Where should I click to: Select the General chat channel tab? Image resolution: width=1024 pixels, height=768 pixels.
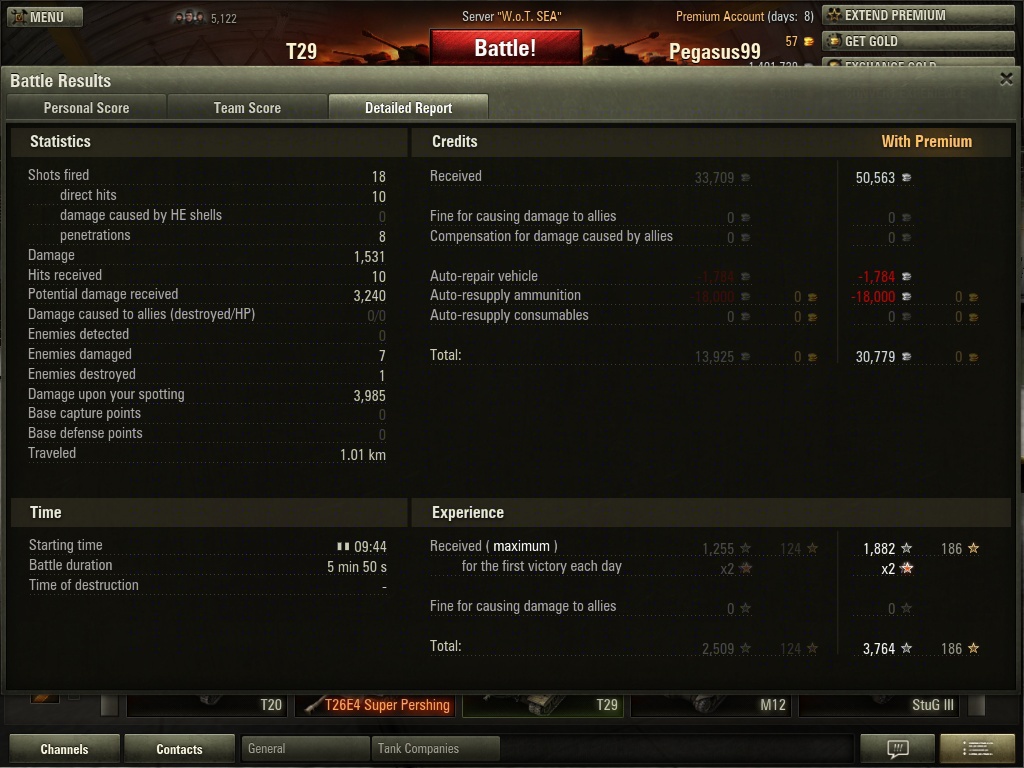pos(305,748)
